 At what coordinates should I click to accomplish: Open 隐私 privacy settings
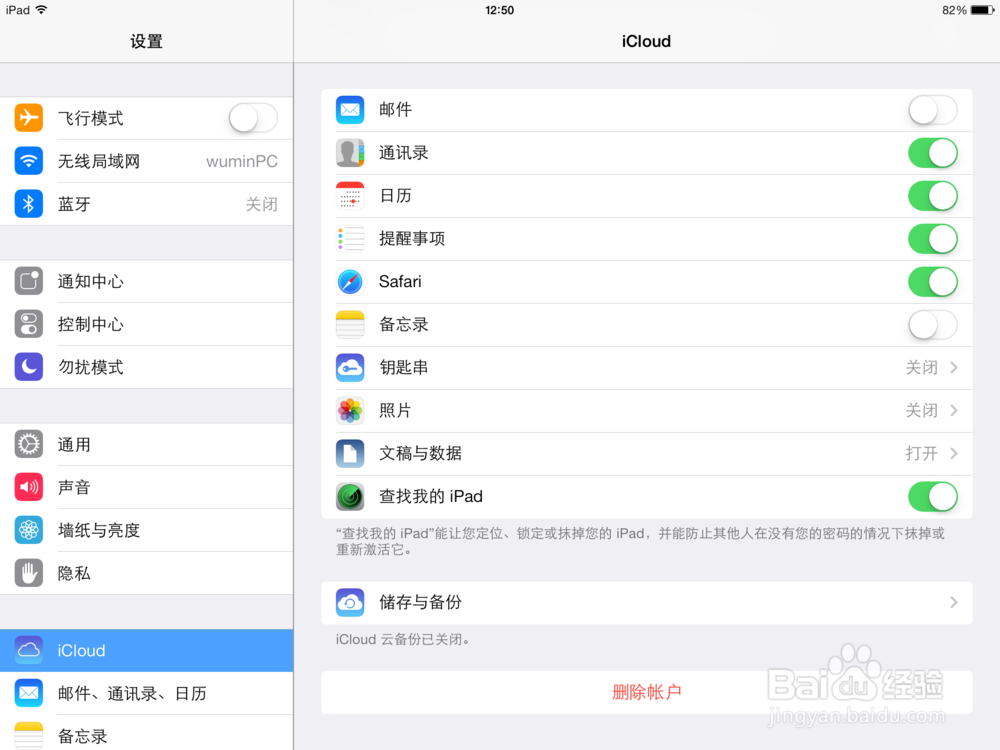[146, 572]
